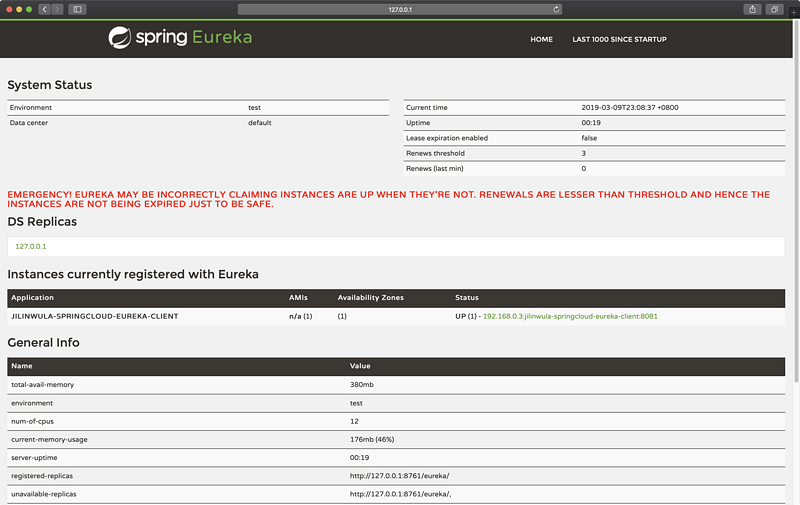Click the General Info Name column header
Screen dimensions: 800x505
point(21,366)
